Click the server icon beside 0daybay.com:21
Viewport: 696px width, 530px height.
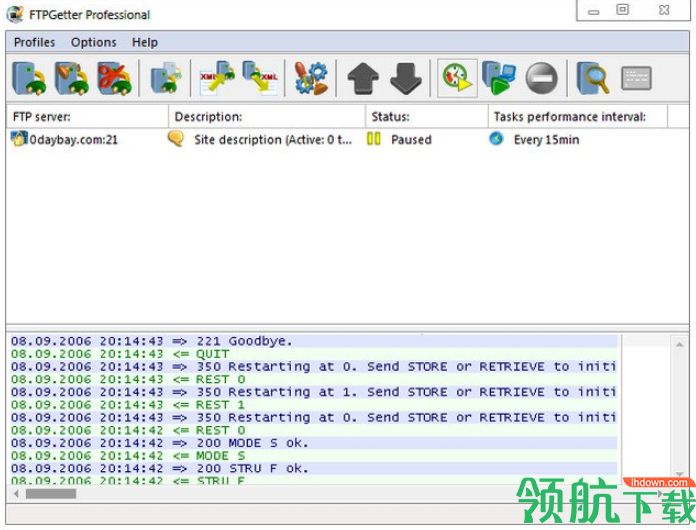(19, 139)
